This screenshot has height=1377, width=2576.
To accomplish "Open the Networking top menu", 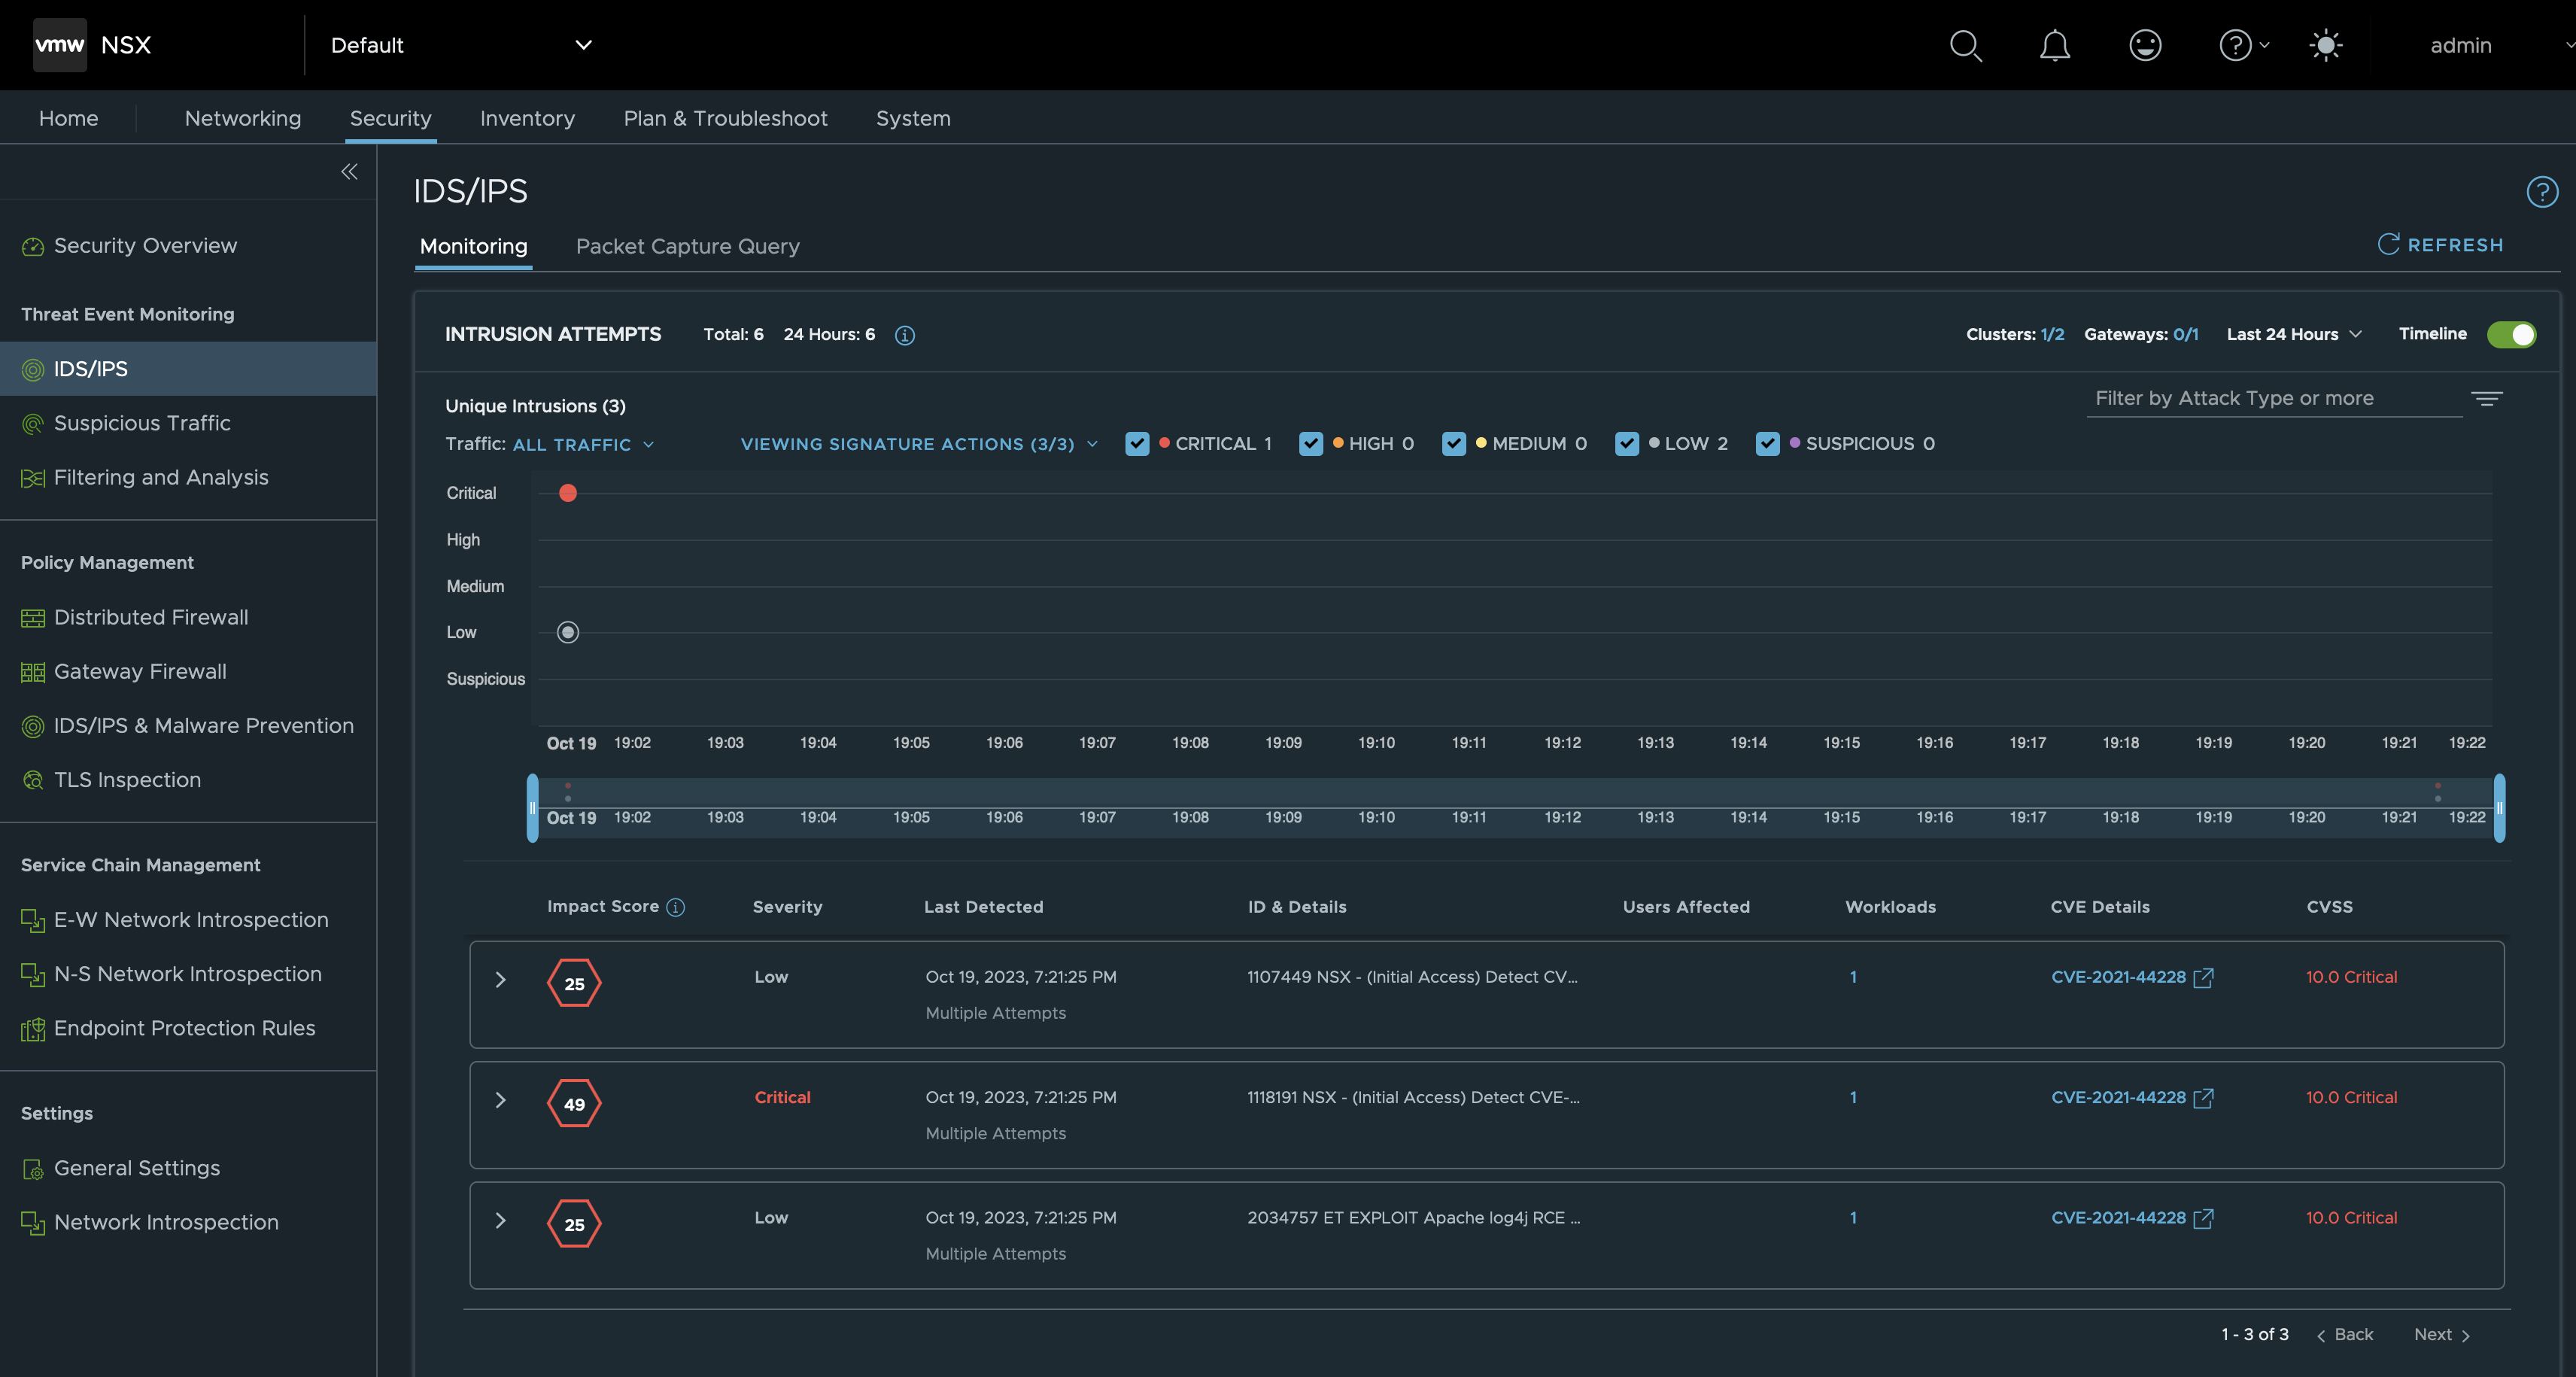I will (x=242, y=118).
